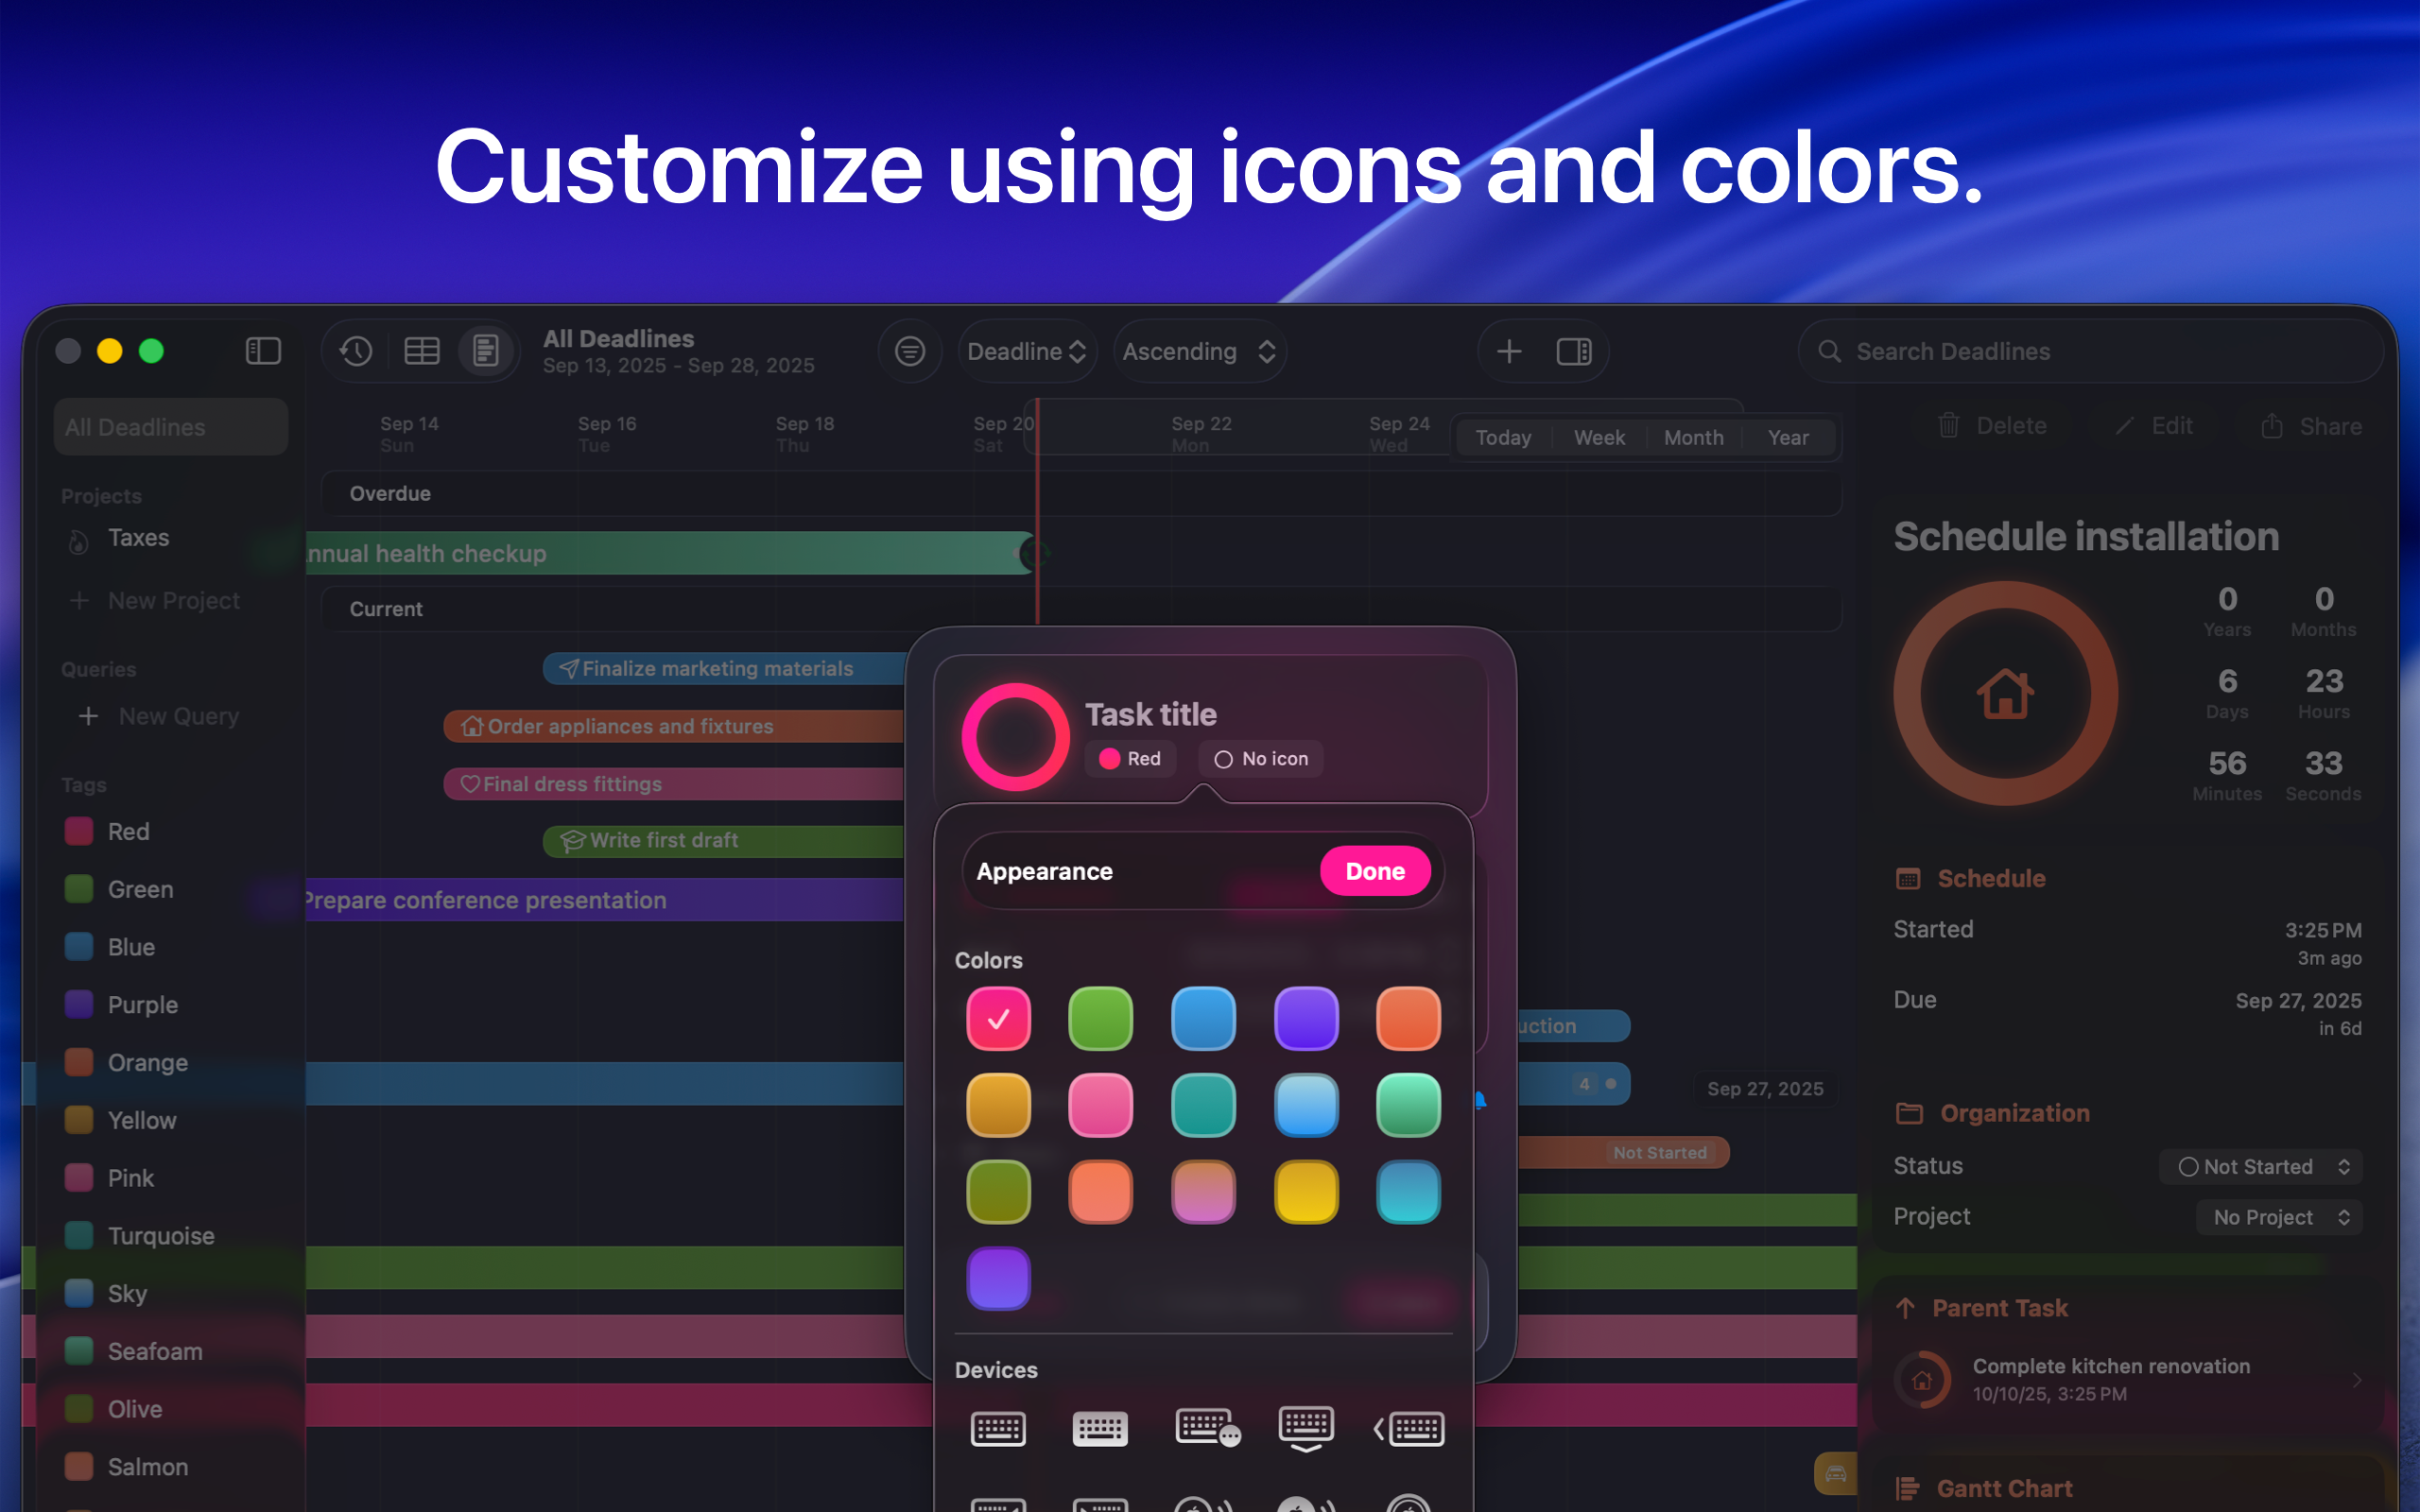Viewport: 2420px width, 1512px height.
Task: Filter by the Pink tag
Action: click(109, 1178)
